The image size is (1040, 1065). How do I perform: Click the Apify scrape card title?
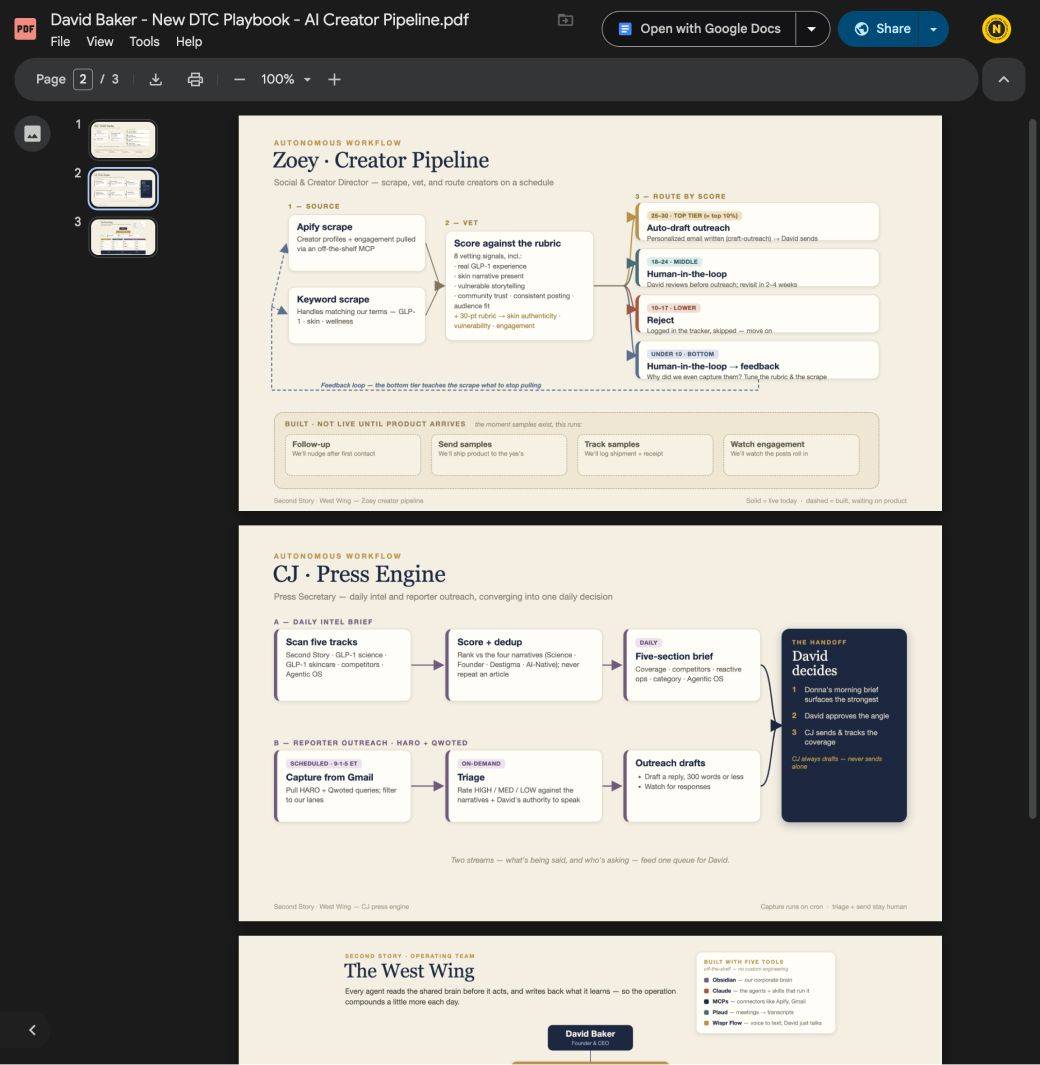(x=324, y=227)
